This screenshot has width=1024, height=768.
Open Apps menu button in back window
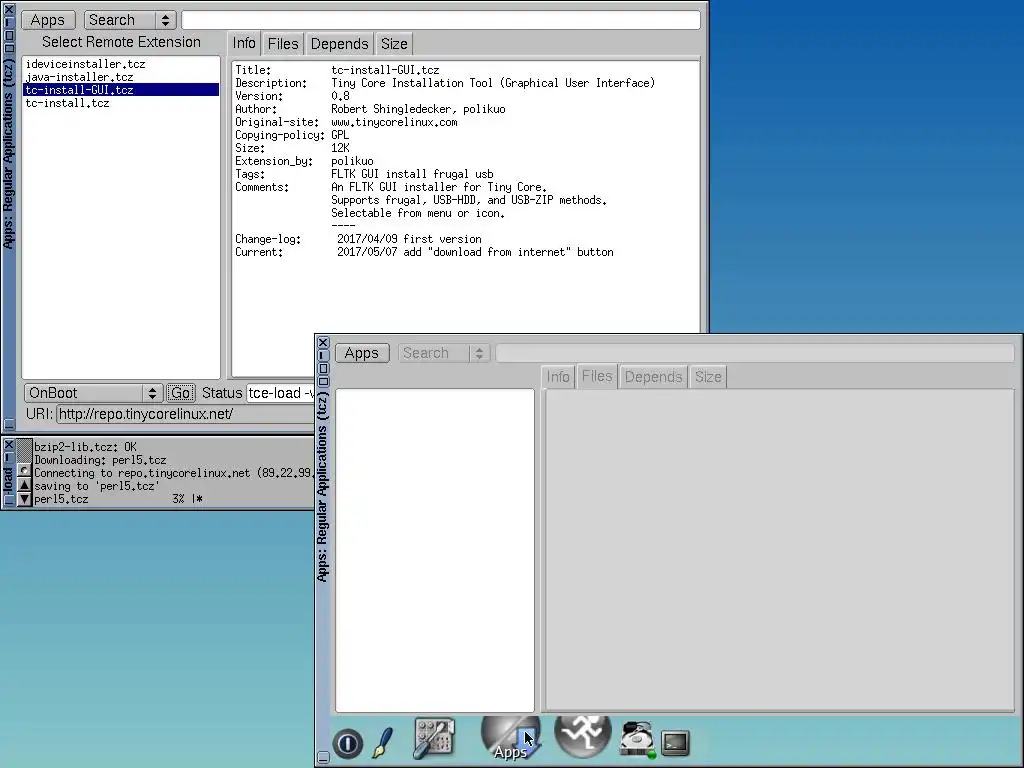click(x=48, y=20)
